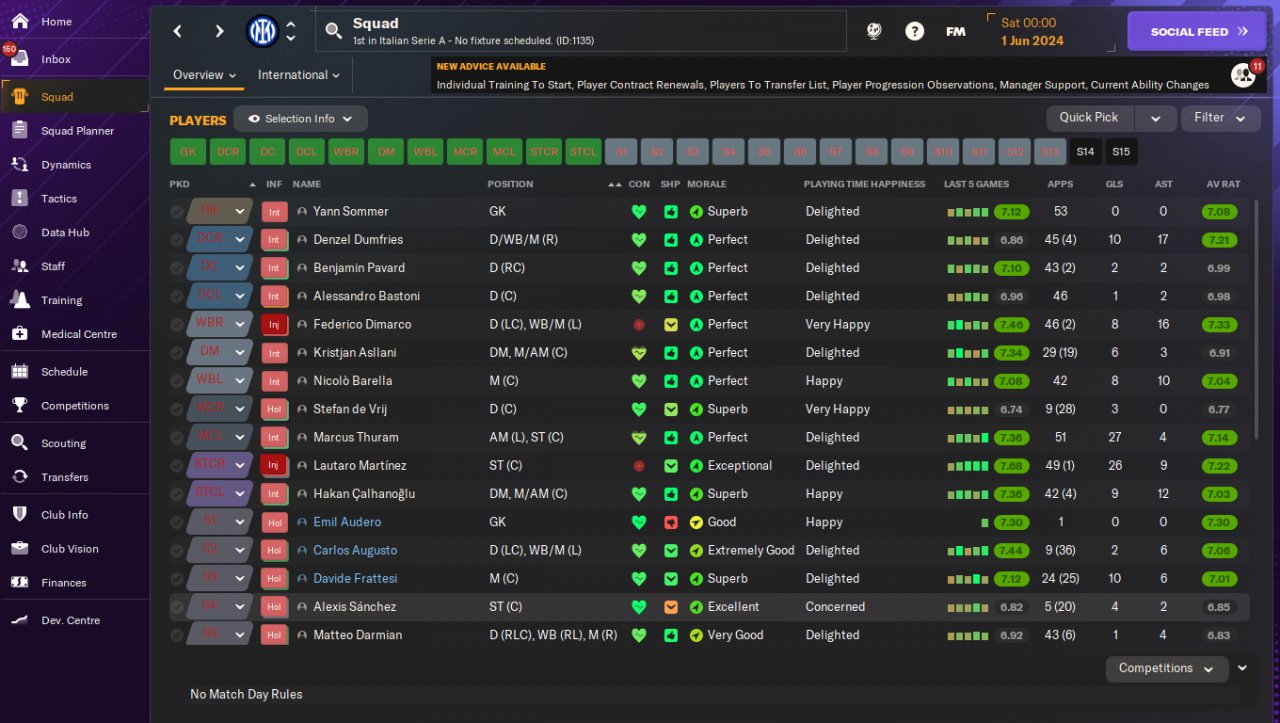Open the Dev. Centre icon

point(20,620)
